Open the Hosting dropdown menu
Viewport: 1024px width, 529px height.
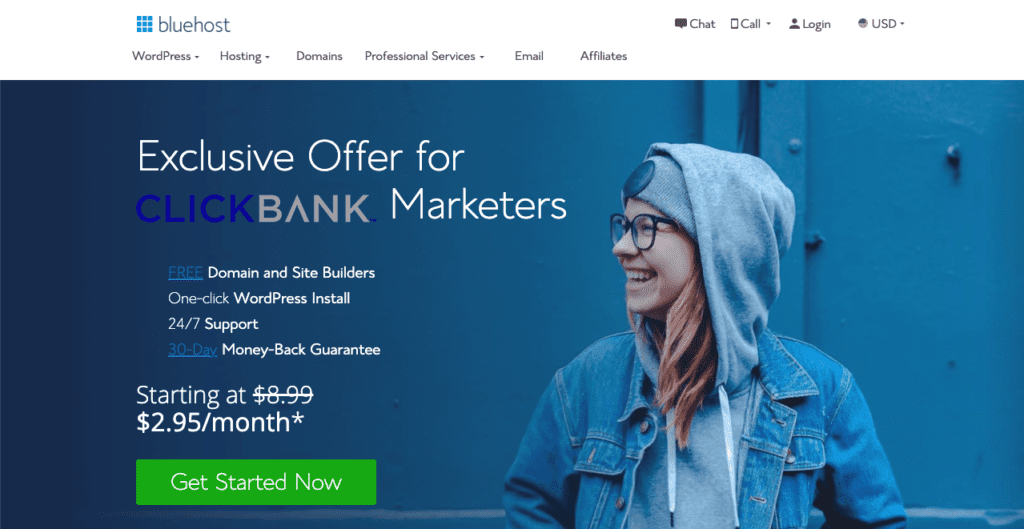click(x=245, y=56)
